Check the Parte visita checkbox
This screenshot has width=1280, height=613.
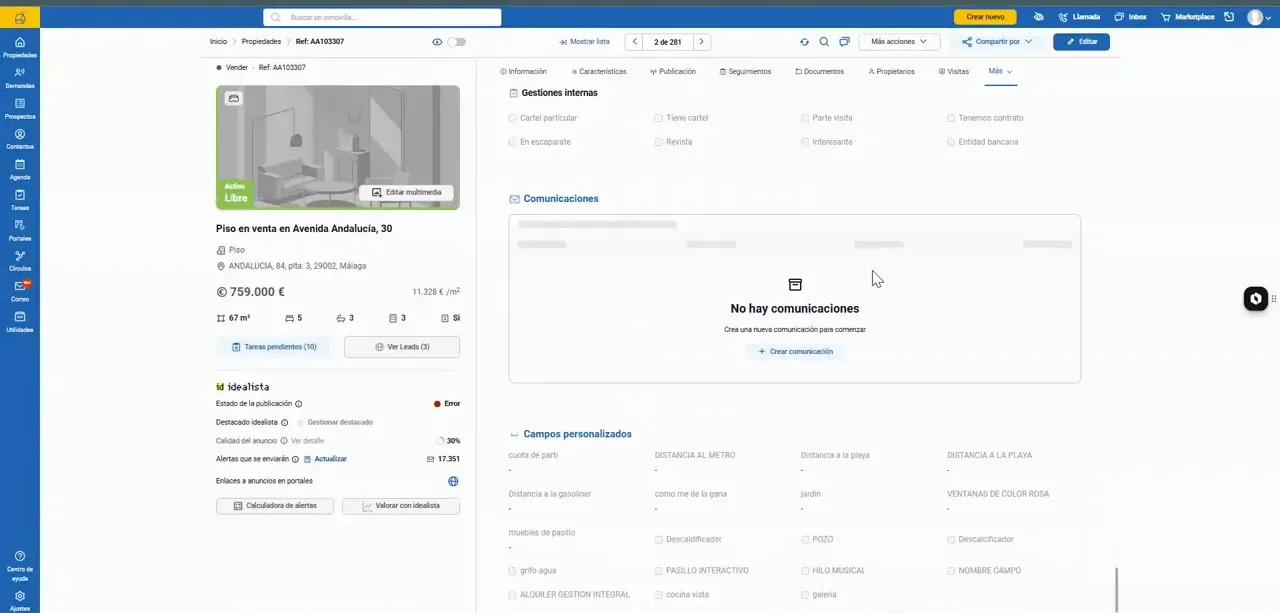pyautogui.click(x=805, y=118)
